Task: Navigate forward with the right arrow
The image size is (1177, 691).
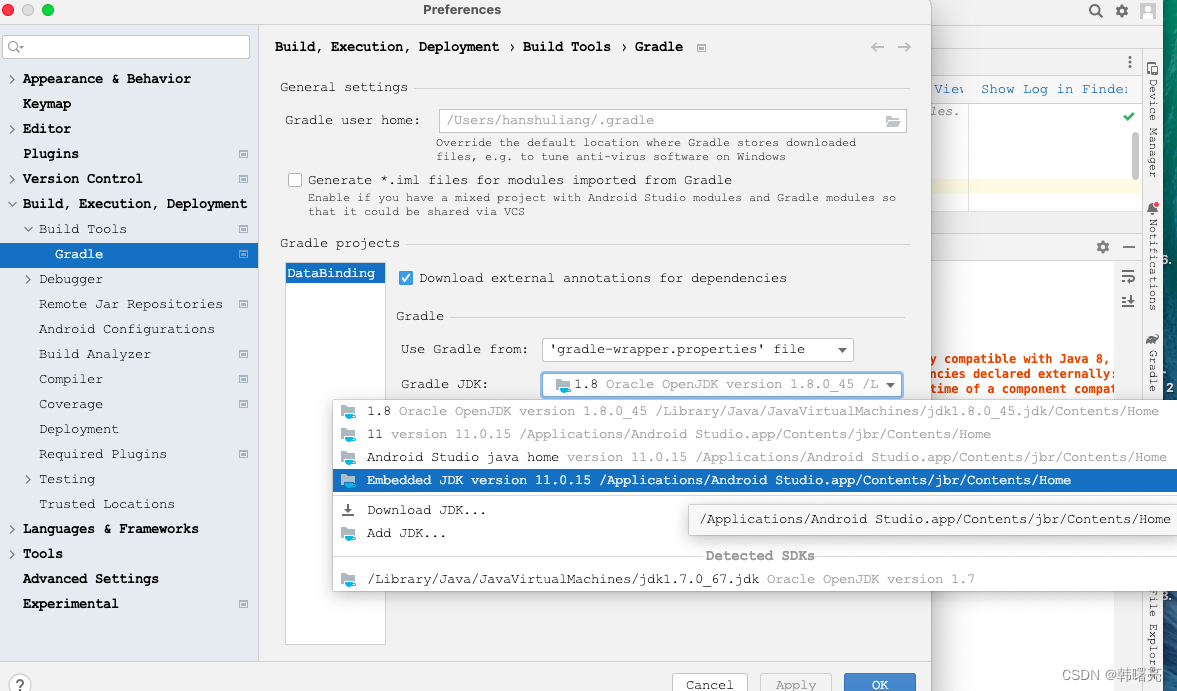Action: (x=905, y=47)
